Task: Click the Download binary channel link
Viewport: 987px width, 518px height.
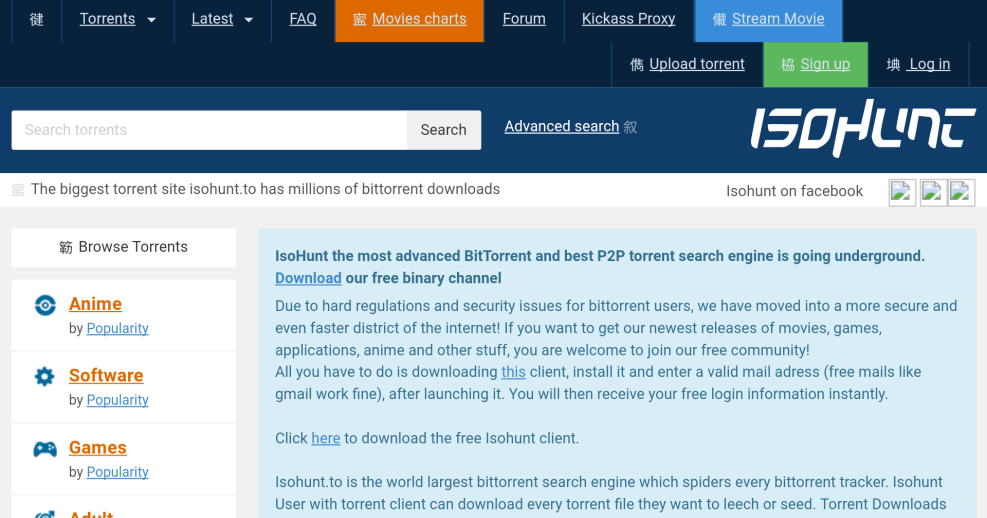Action: tap(308, 278)
